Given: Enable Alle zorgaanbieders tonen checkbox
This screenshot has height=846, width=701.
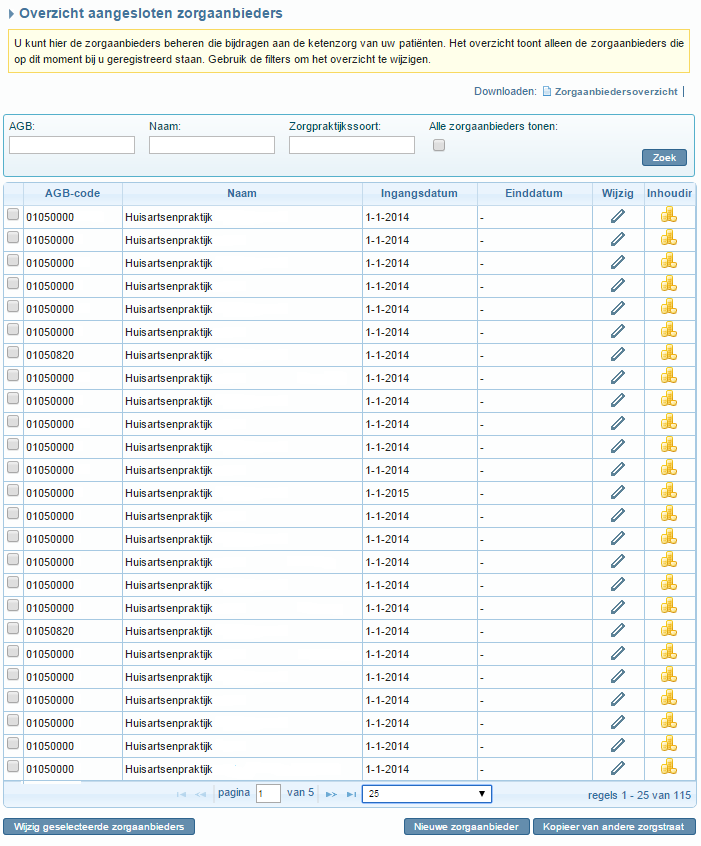Looking at the screenshot, I should point(439,145).
